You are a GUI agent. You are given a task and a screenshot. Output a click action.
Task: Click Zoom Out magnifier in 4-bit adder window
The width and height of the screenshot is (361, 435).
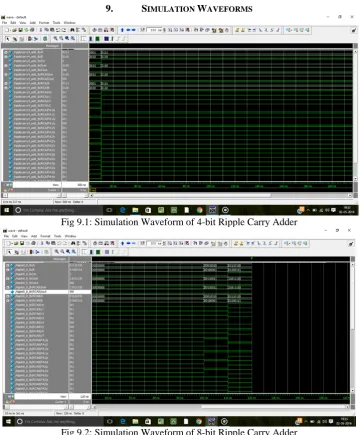click(61, 39)
